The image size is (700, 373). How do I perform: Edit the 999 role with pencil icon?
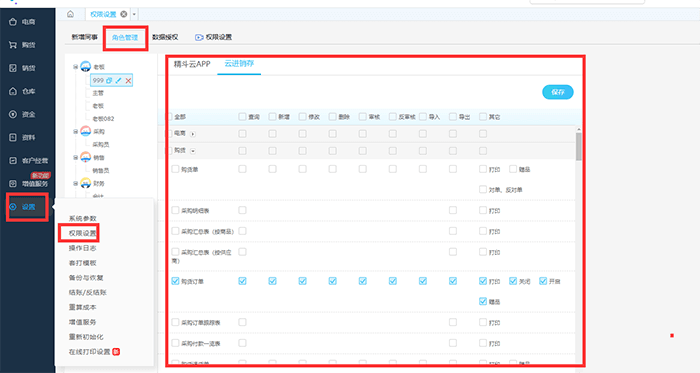[118, 80]
